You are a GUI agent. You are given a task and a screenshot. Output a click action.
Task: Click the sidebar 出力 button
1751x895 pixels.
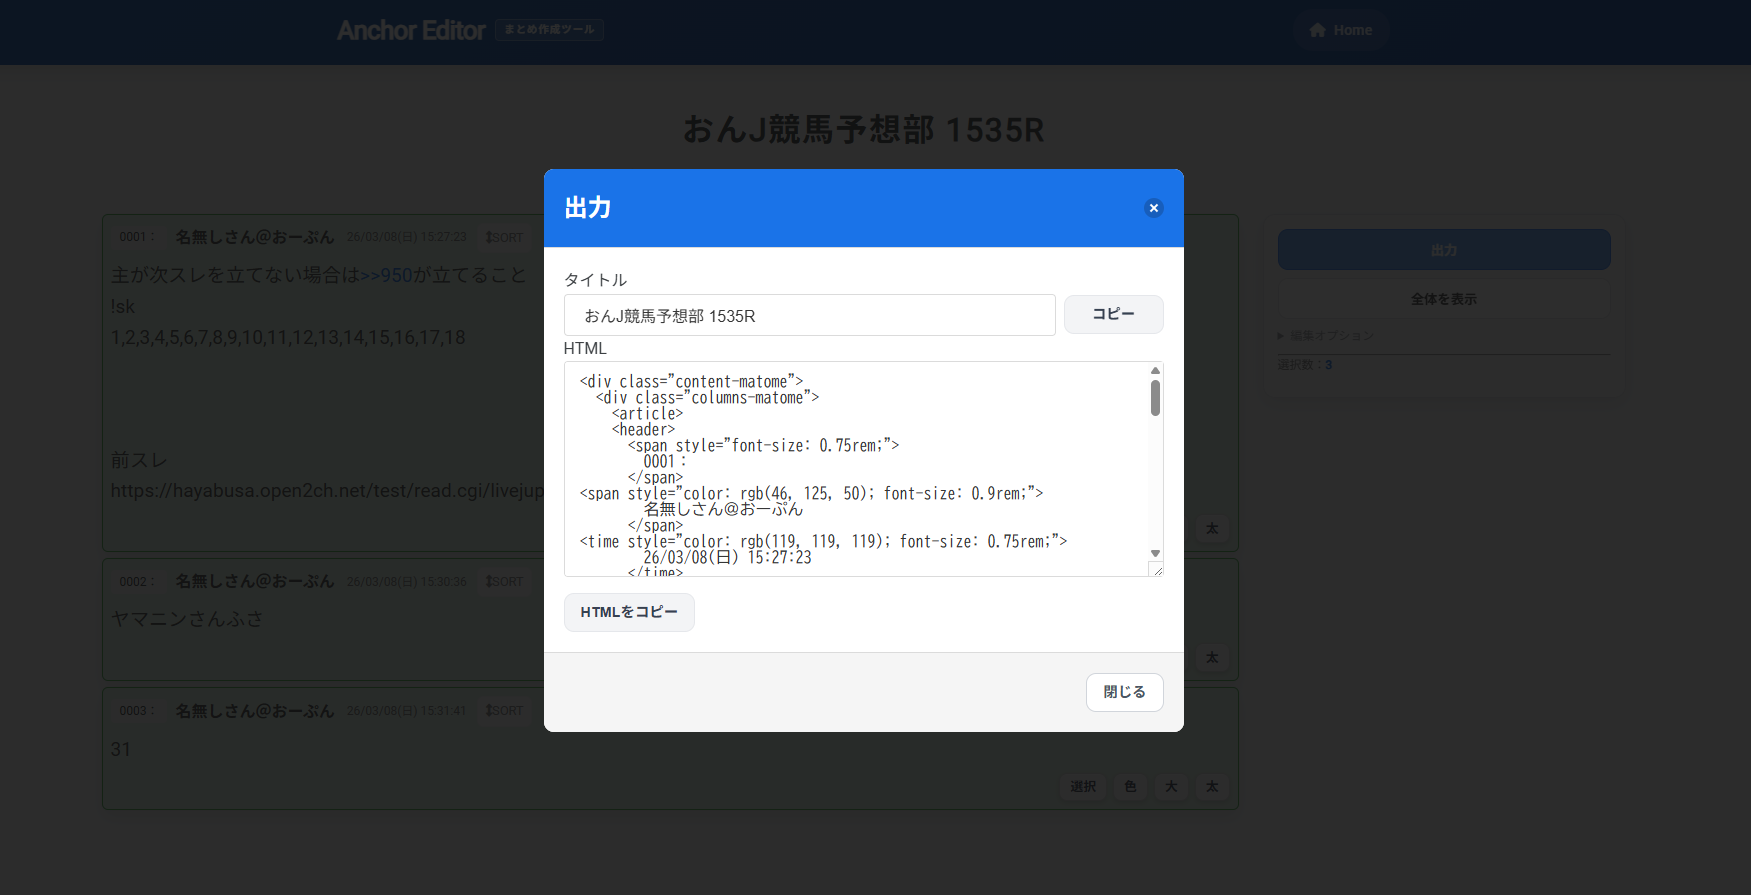[1443, 250]
